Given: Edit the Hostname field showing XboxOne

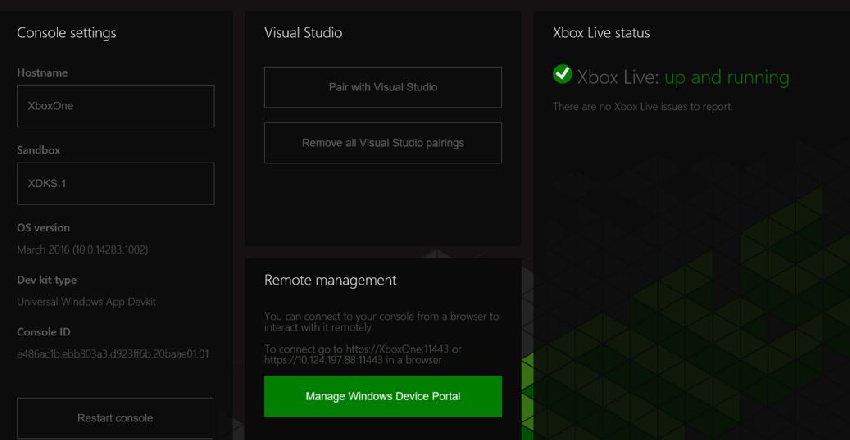Looking at the screenshot, I should pos(115,106).
